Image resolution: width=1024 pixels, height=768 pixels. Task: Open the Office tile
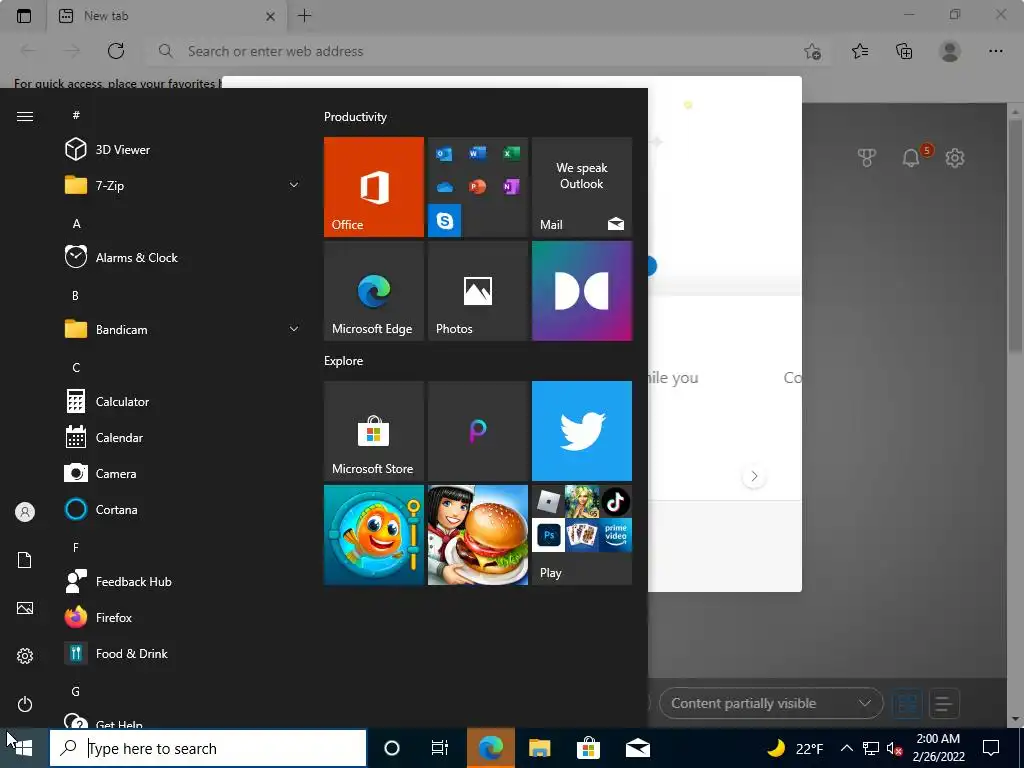pyautogui.click(x=374, y=187)
